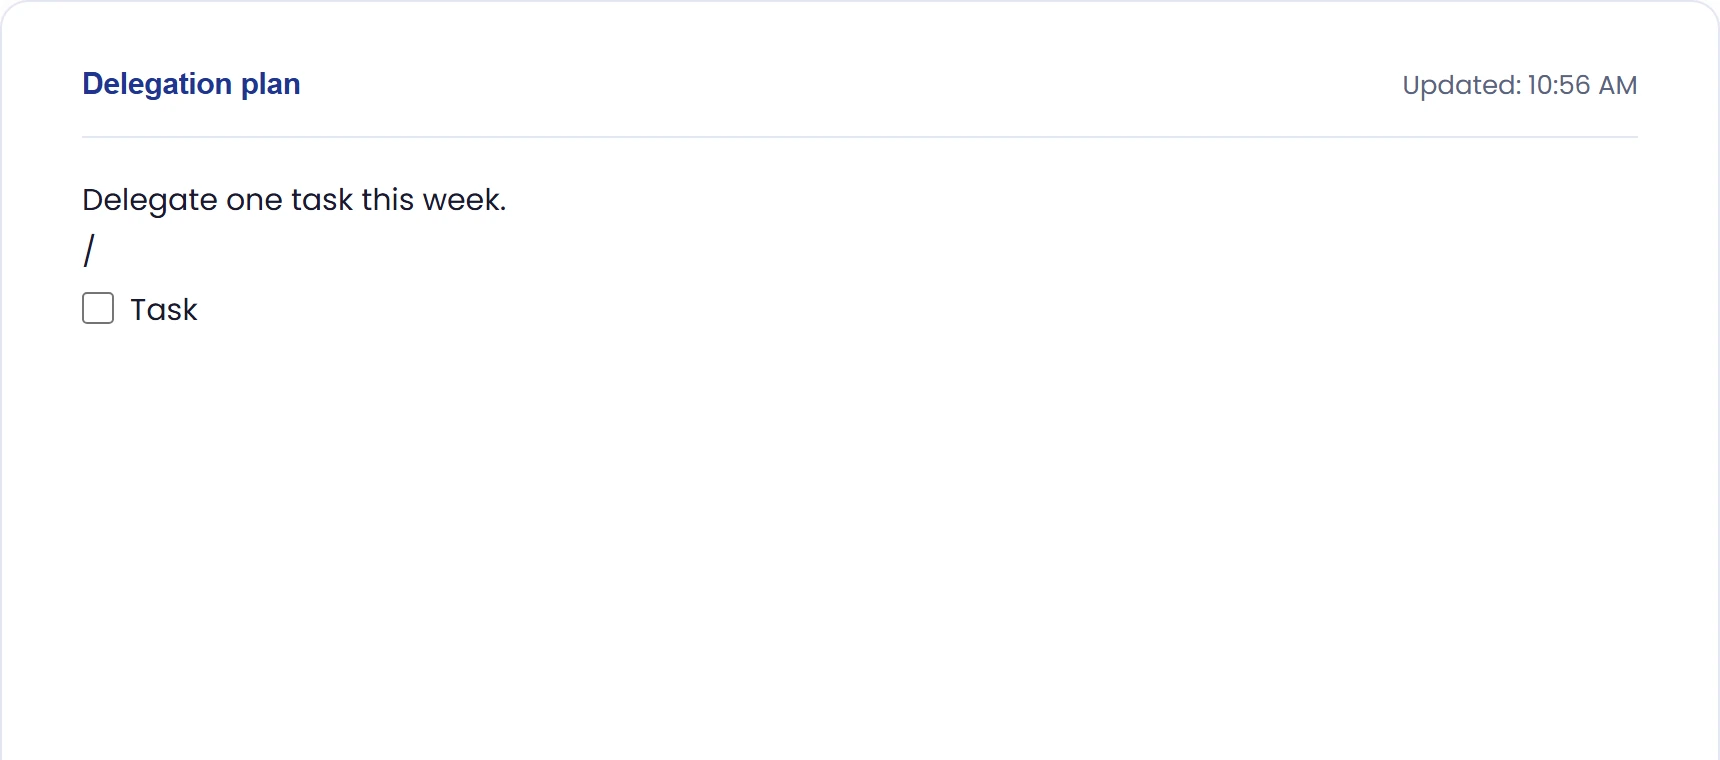The height and width of the screenshot is (760, 1720).
Task: Click the Updated 10:56 AM timestamp
Action: coord(1519,85)
